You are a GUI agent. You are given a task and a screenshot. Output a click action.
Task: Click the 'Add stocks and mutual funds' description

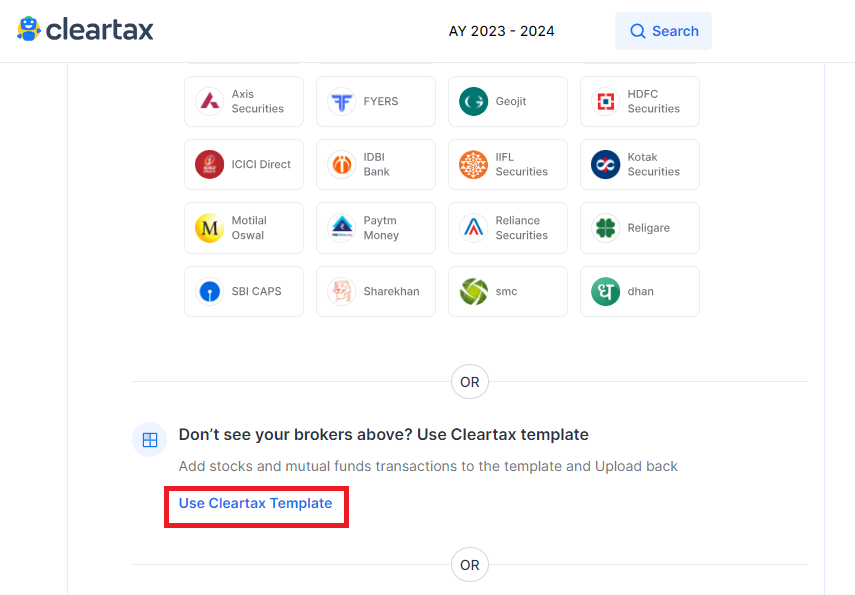pos(428,466)
